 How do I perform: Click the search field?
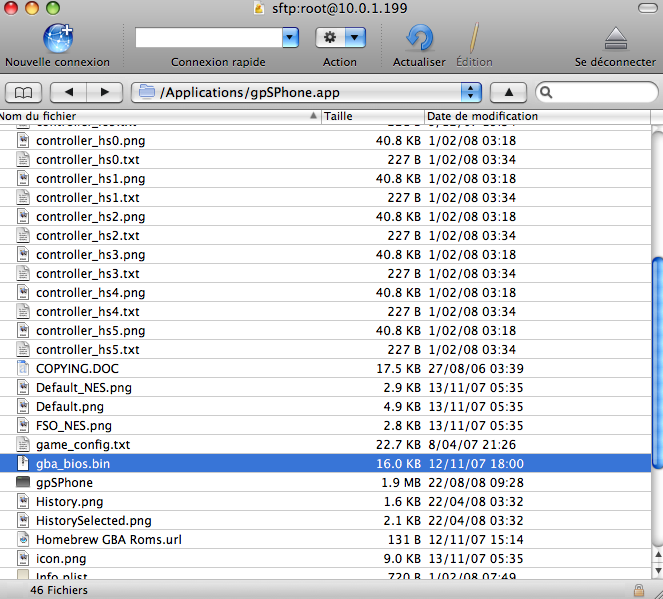click(x=597, y=92)
